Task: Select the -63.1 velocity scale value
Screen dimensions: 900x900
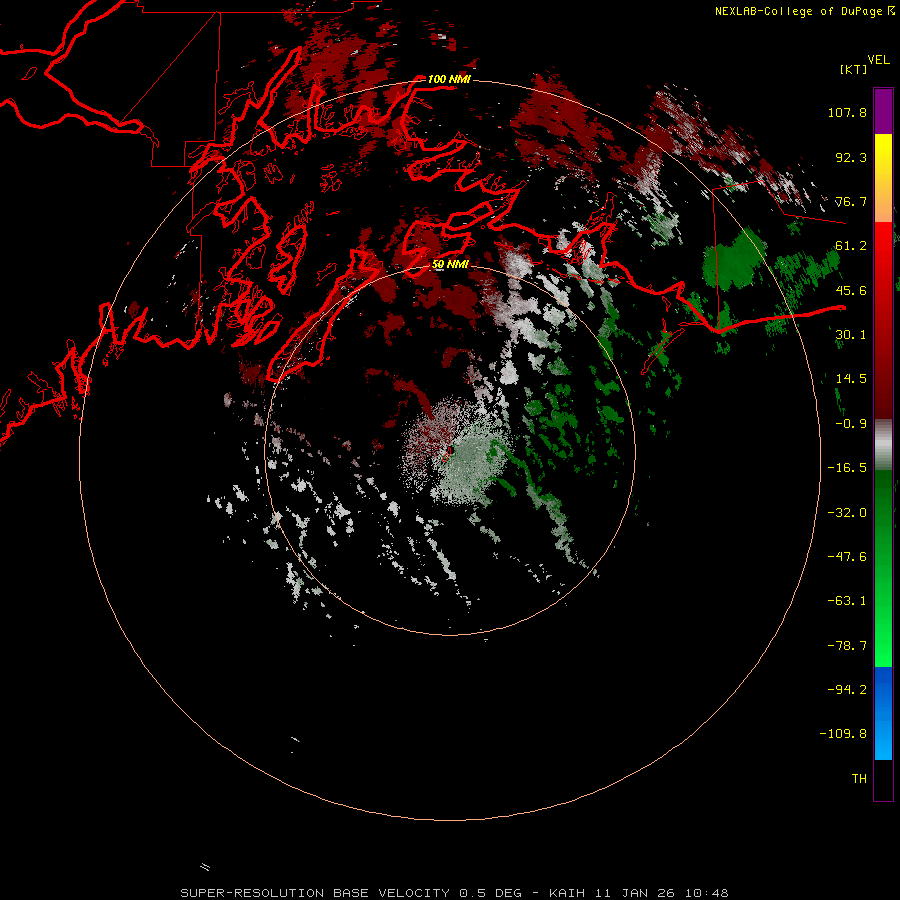Action: (x=847, y=601)
